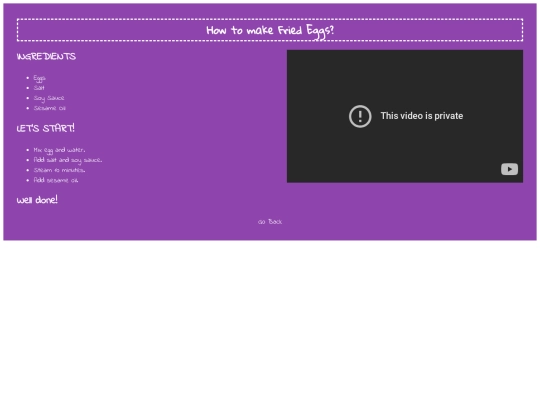
Task: Click the 'Steam 10 minutes.' step
Action: click(x=59, y=170)
